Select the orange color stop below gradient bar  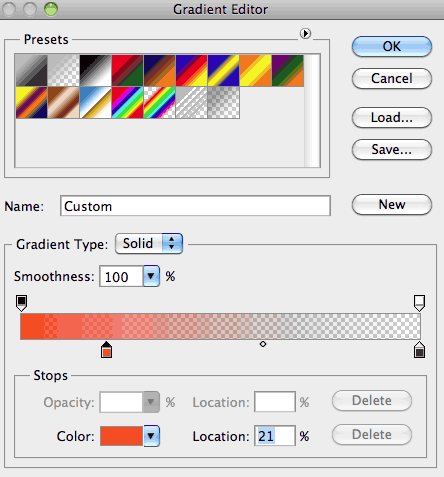[106, 350]
